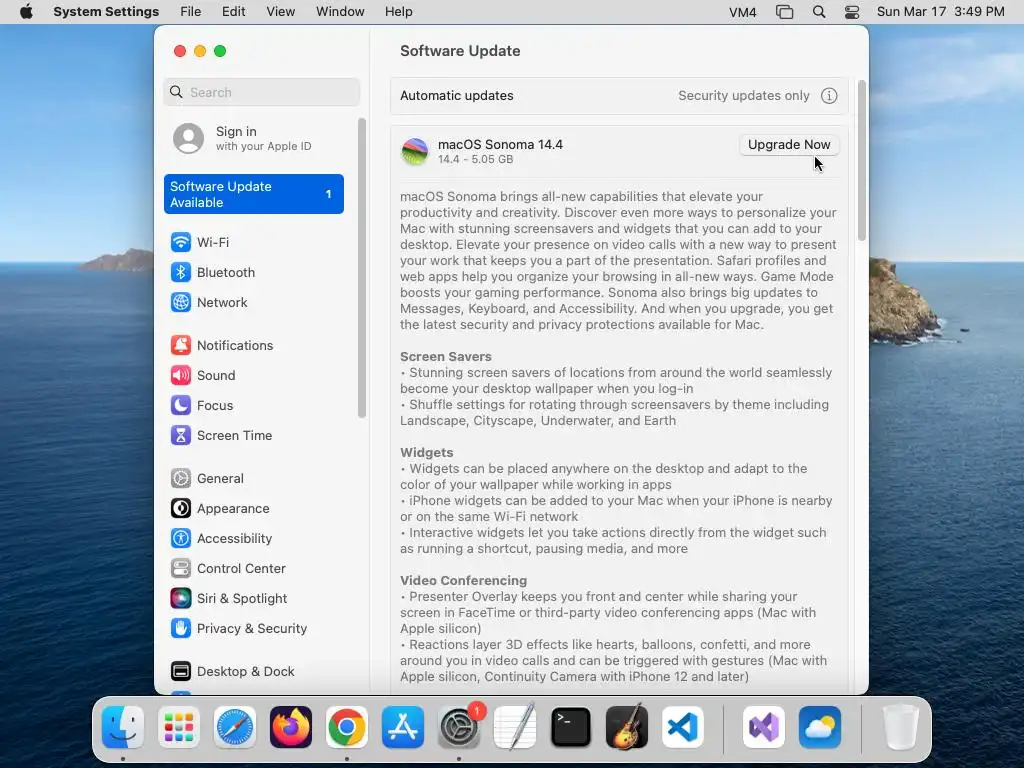
Task: Click VM4 in the menu bar
Action: (x=743, y=12)
